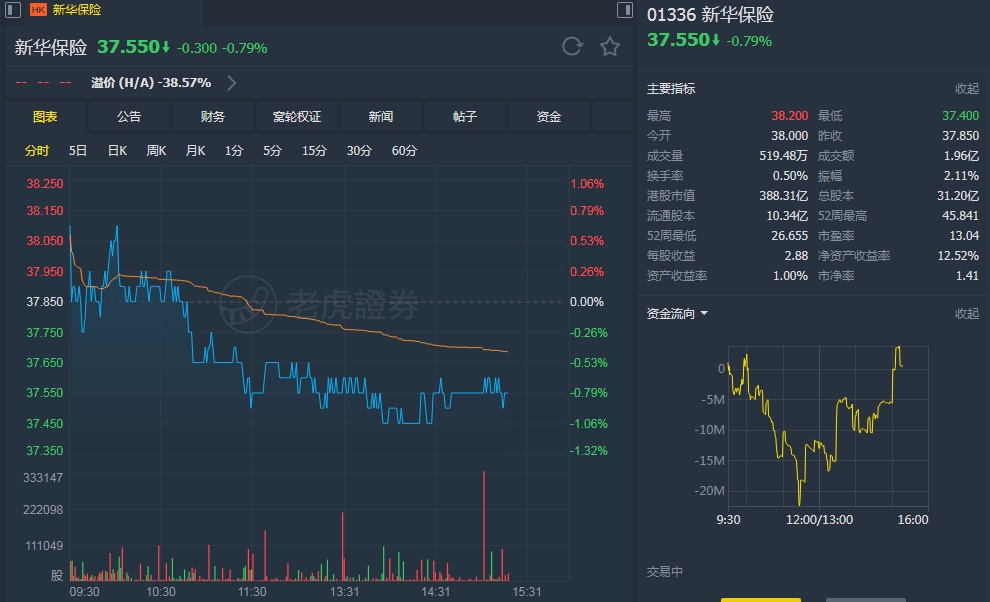990x602 pixels.
Task: Select the 5日 chart period
Action: click(x=78, y=151)
